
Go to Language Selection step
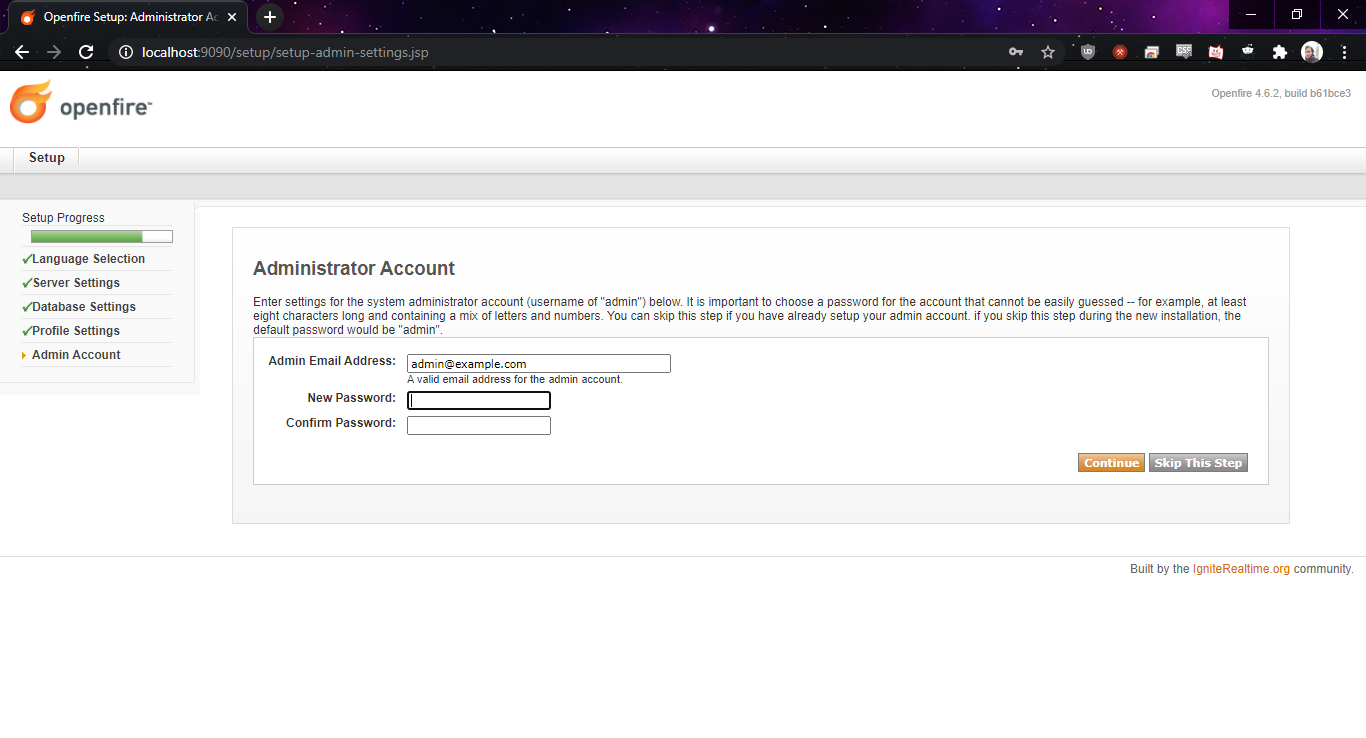pyautogui.click(x=88, y=259)
